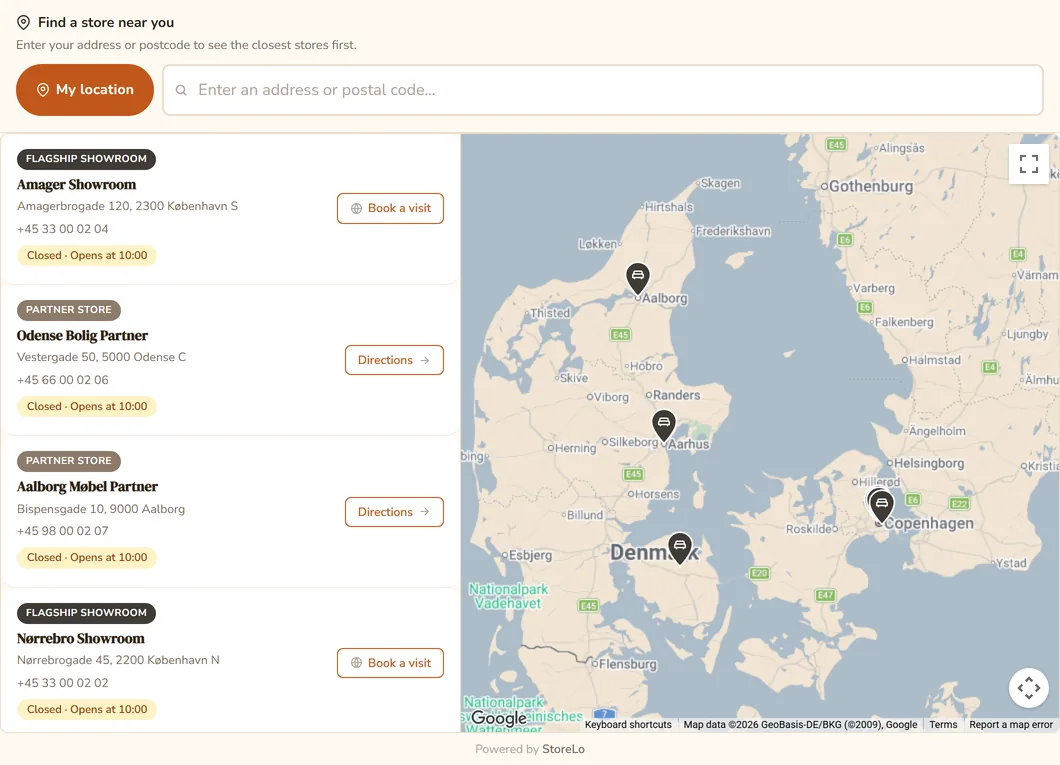Focus the address or postal code field
1060x765 pixels.
tap(602, 90)
